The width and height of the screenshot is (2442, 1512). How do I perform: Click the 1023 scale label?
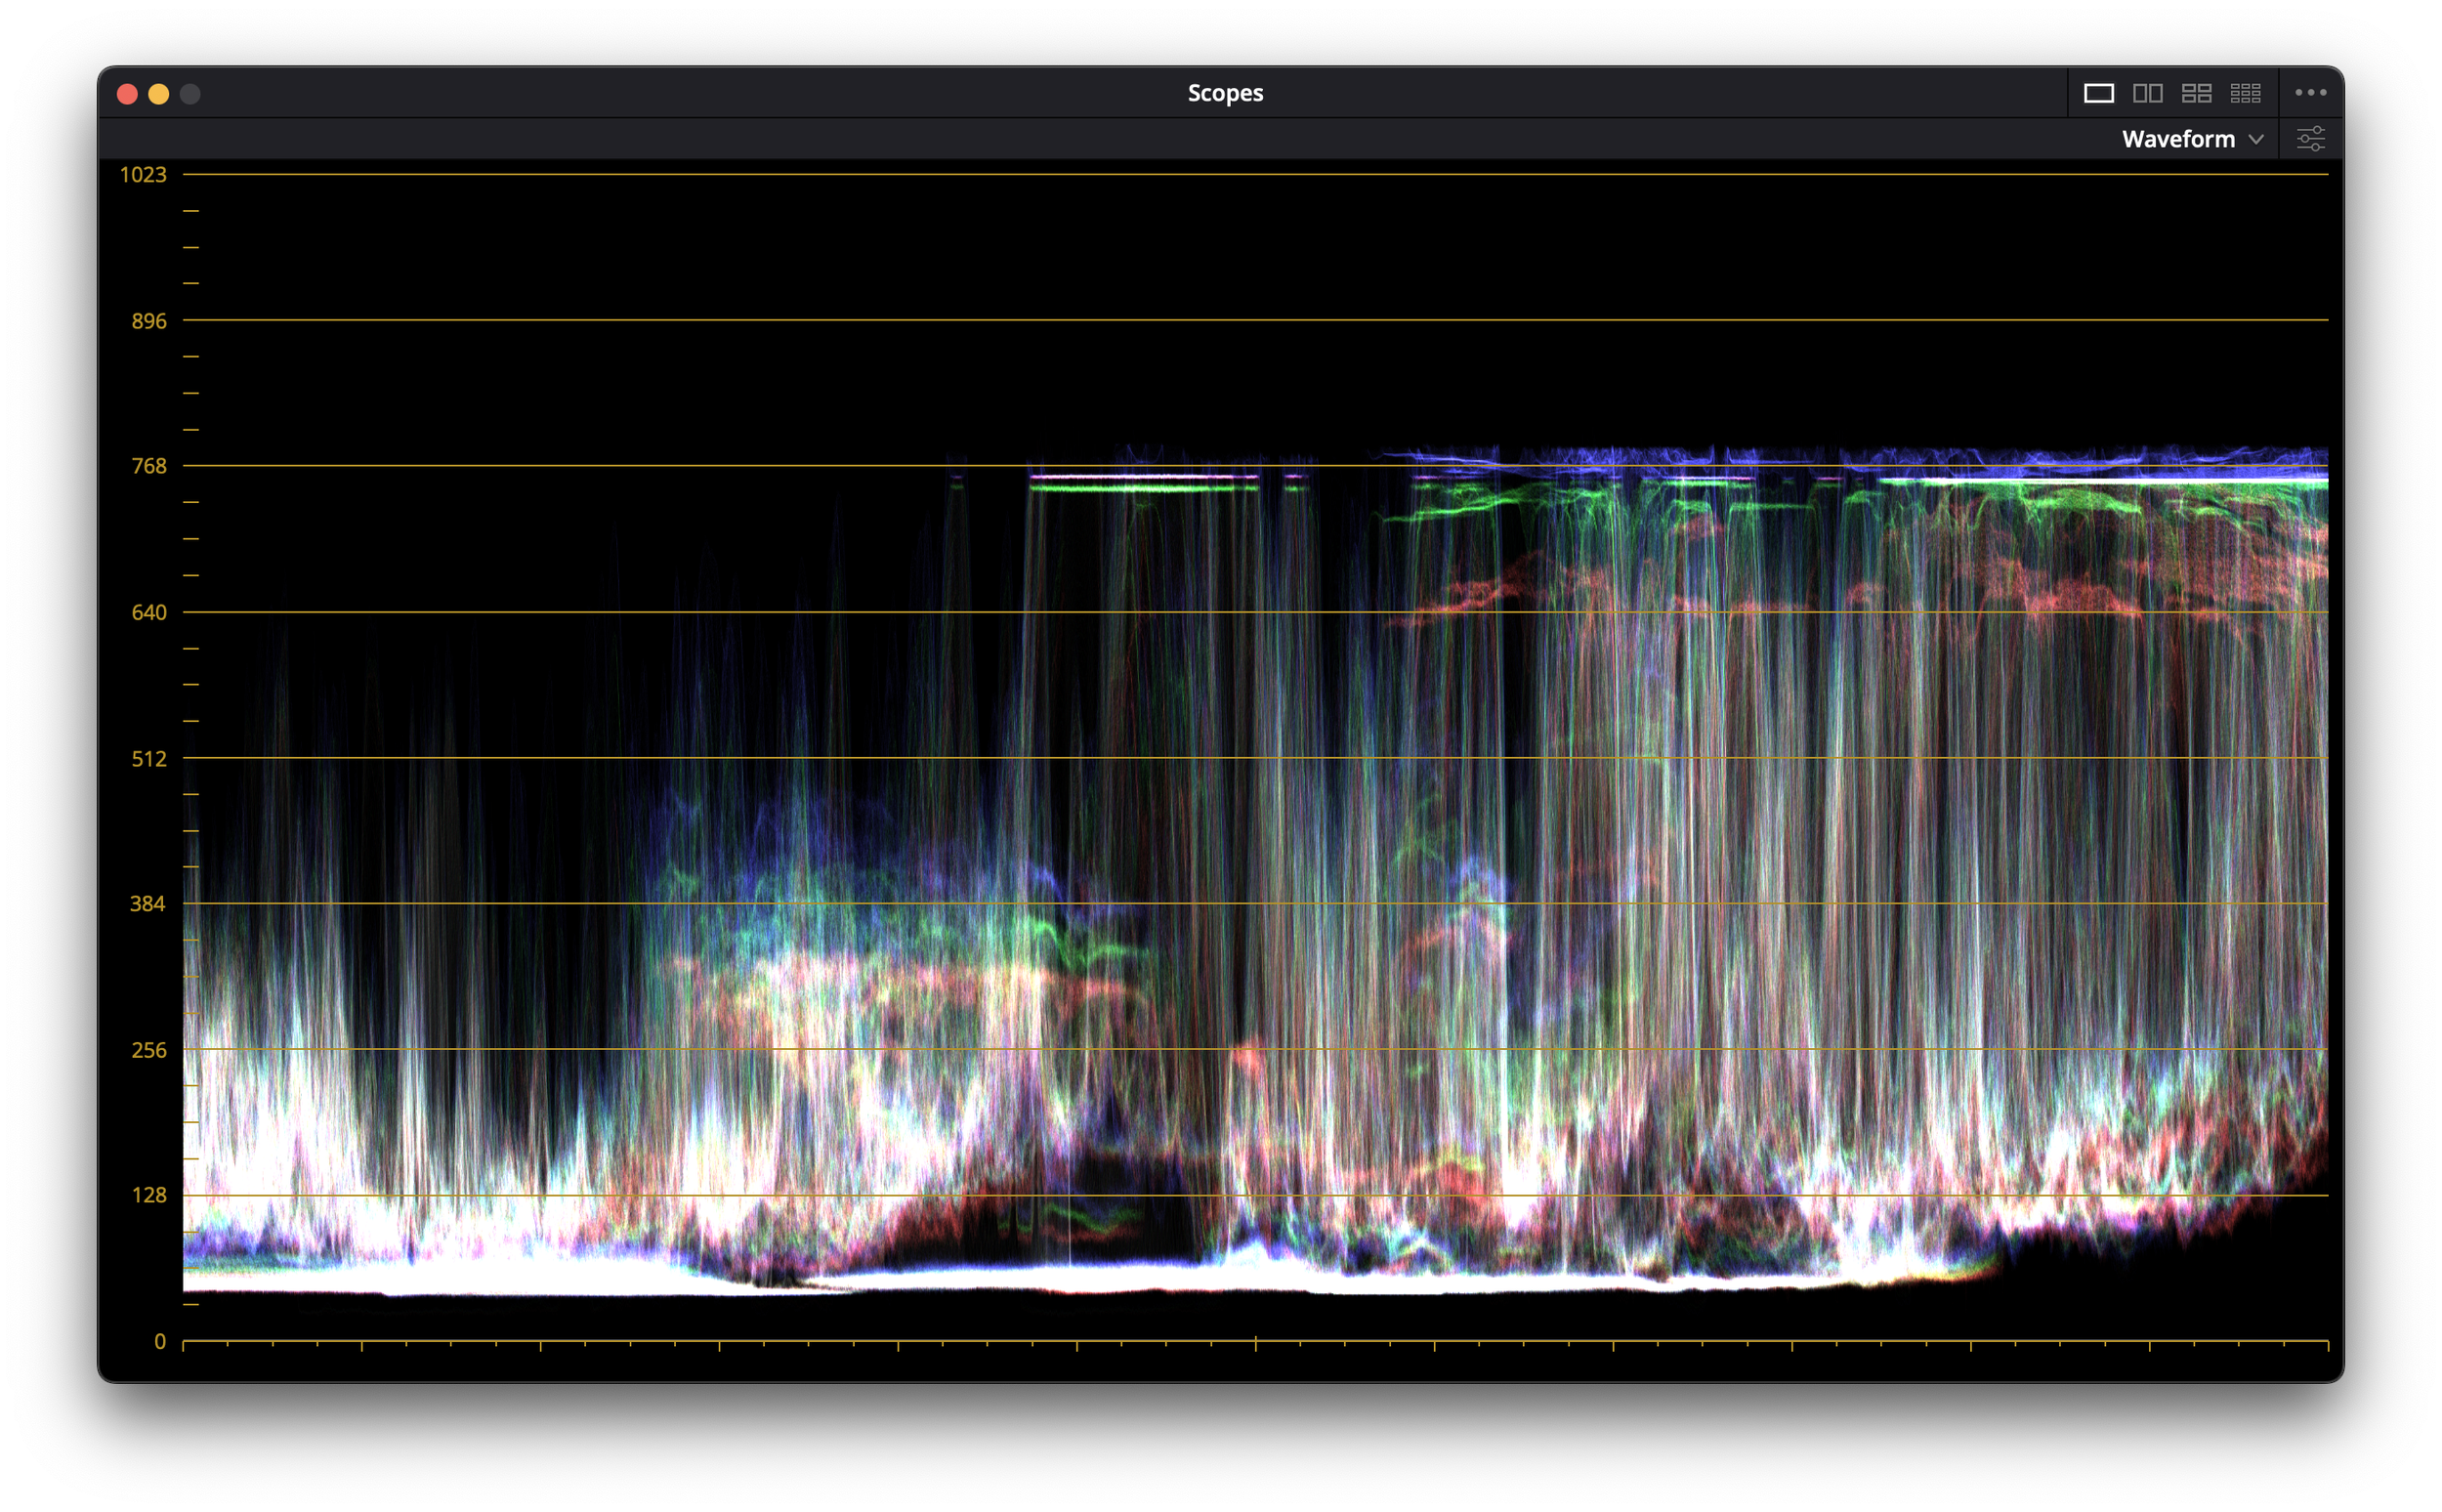(143, 175)
